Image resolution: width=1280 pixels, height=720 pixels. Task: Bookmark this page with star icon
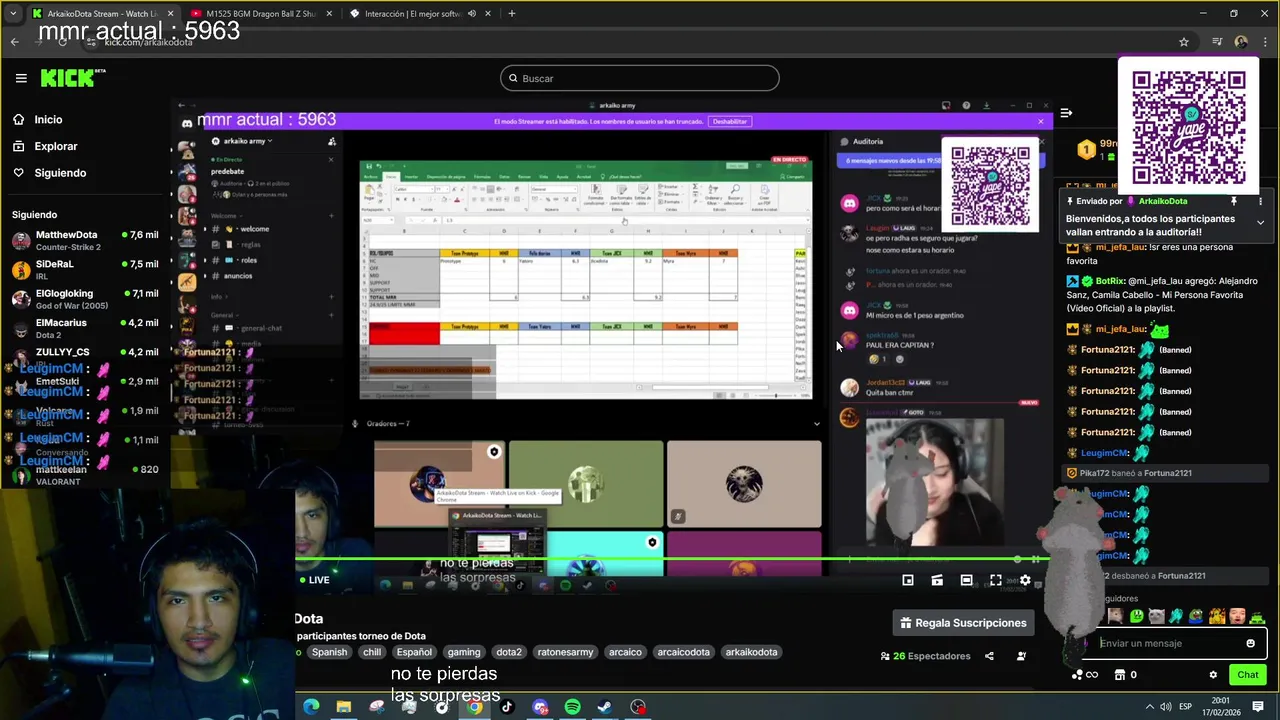click(1184, 42)
